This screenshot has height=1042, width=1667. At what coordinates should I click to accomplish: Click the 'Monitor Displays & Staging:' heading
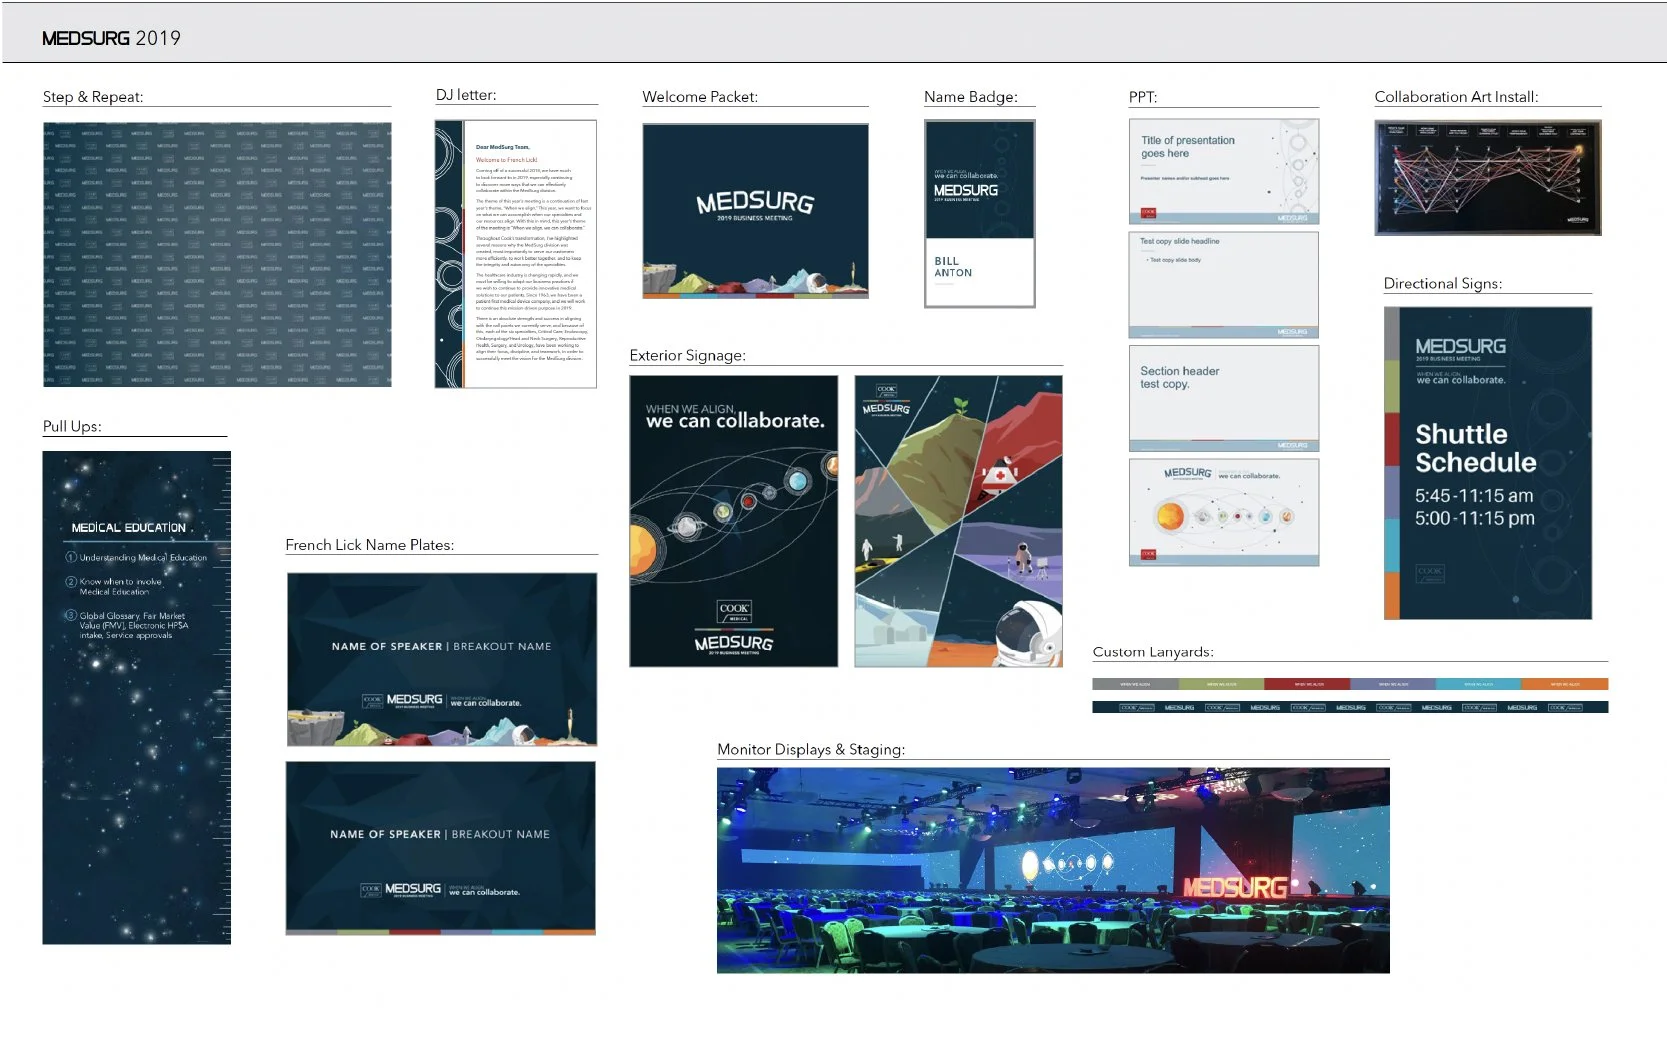[811, 749]
